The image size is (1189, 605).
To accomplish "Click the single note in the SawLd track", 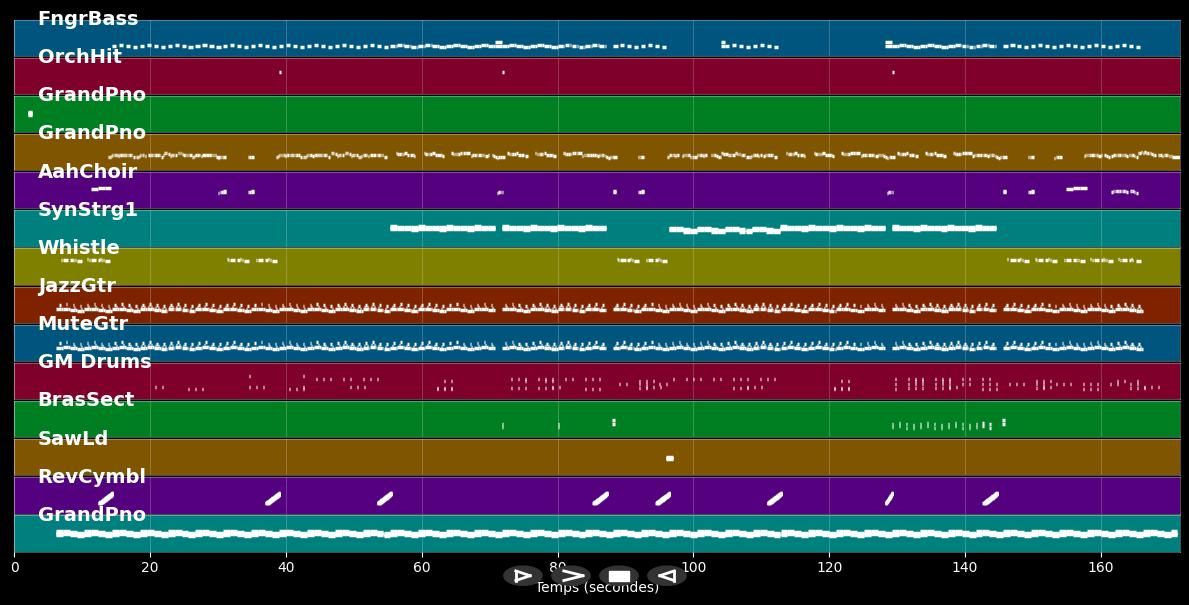I will (670, 458).
